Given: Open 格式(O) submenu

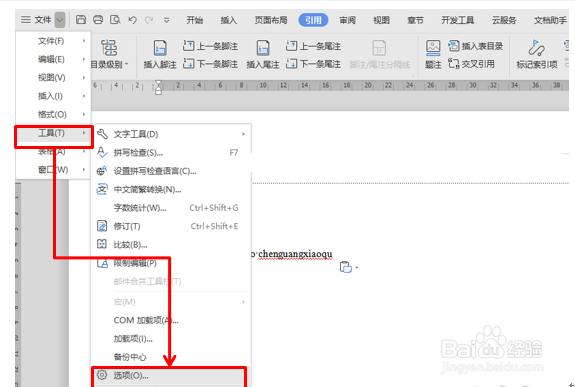Looking at the screenshot, I should click(x=53, y=114).
